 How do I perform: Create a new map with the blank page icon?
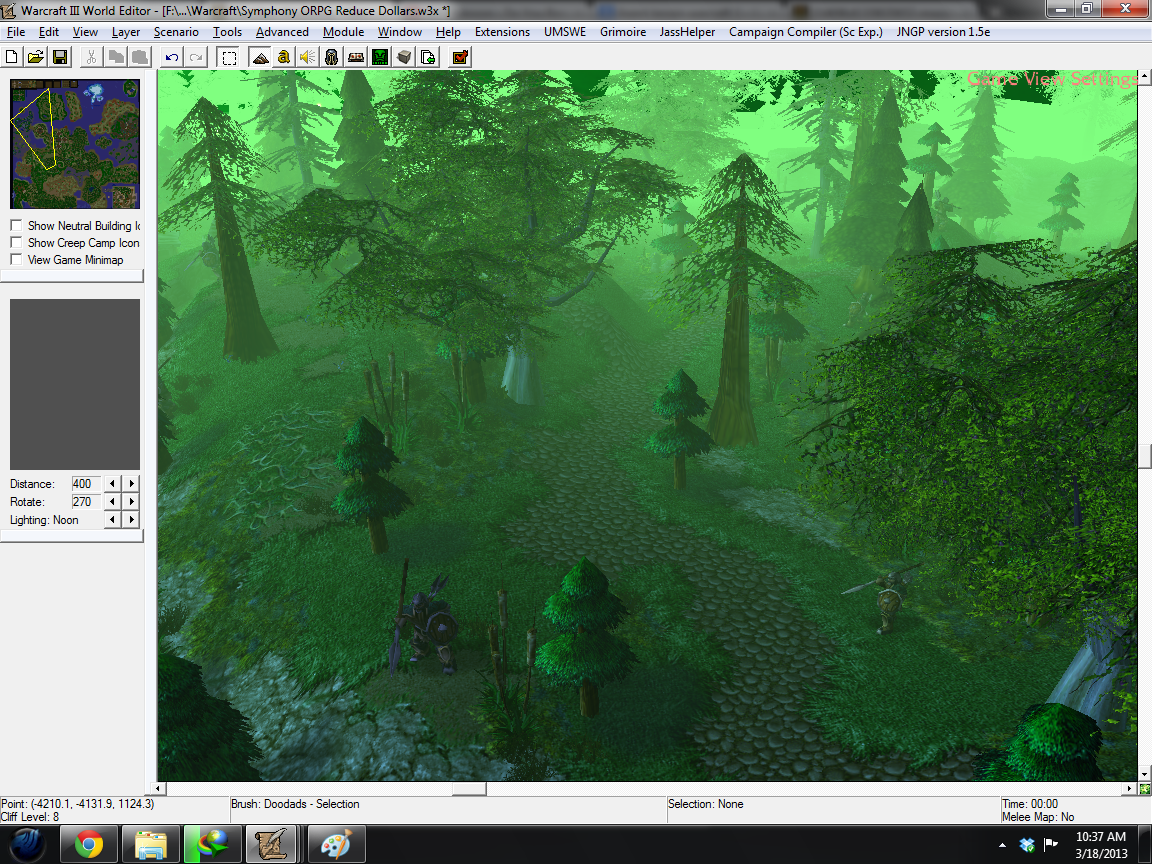[x=12, y=57]
